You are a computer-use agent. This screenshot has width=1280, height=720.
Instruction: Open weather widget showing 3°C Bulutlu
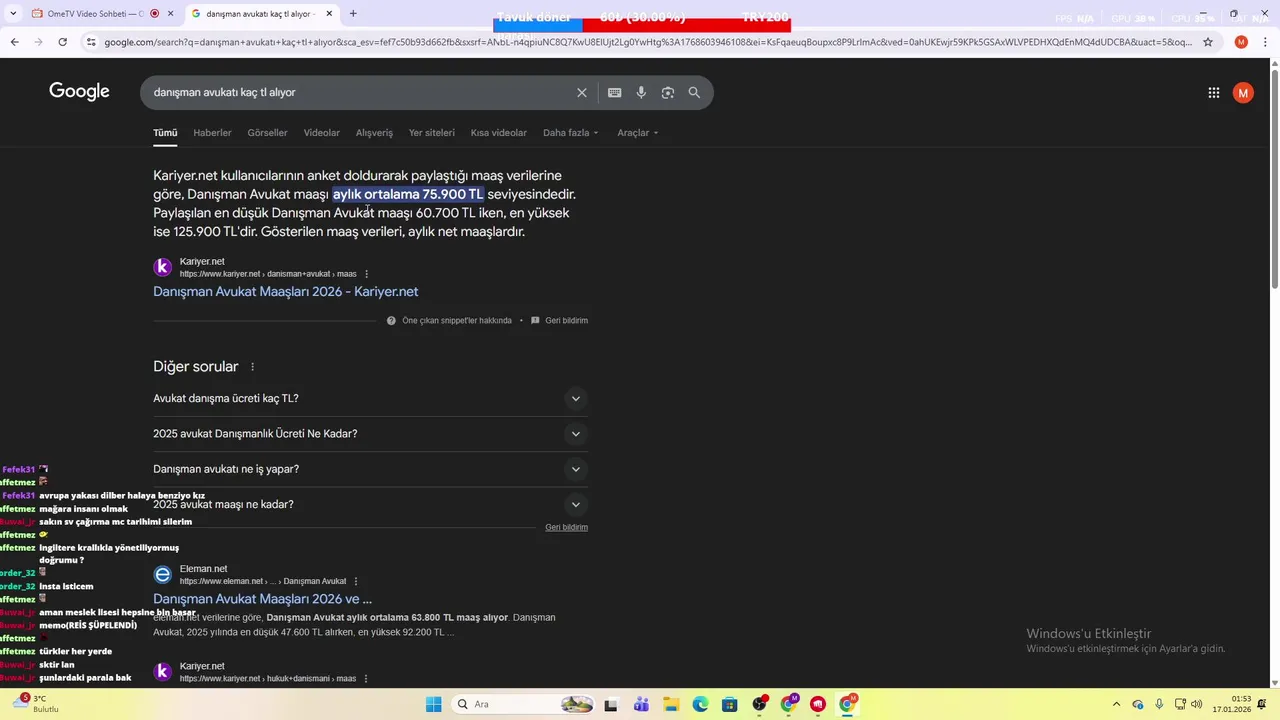(x=36, y=704)
